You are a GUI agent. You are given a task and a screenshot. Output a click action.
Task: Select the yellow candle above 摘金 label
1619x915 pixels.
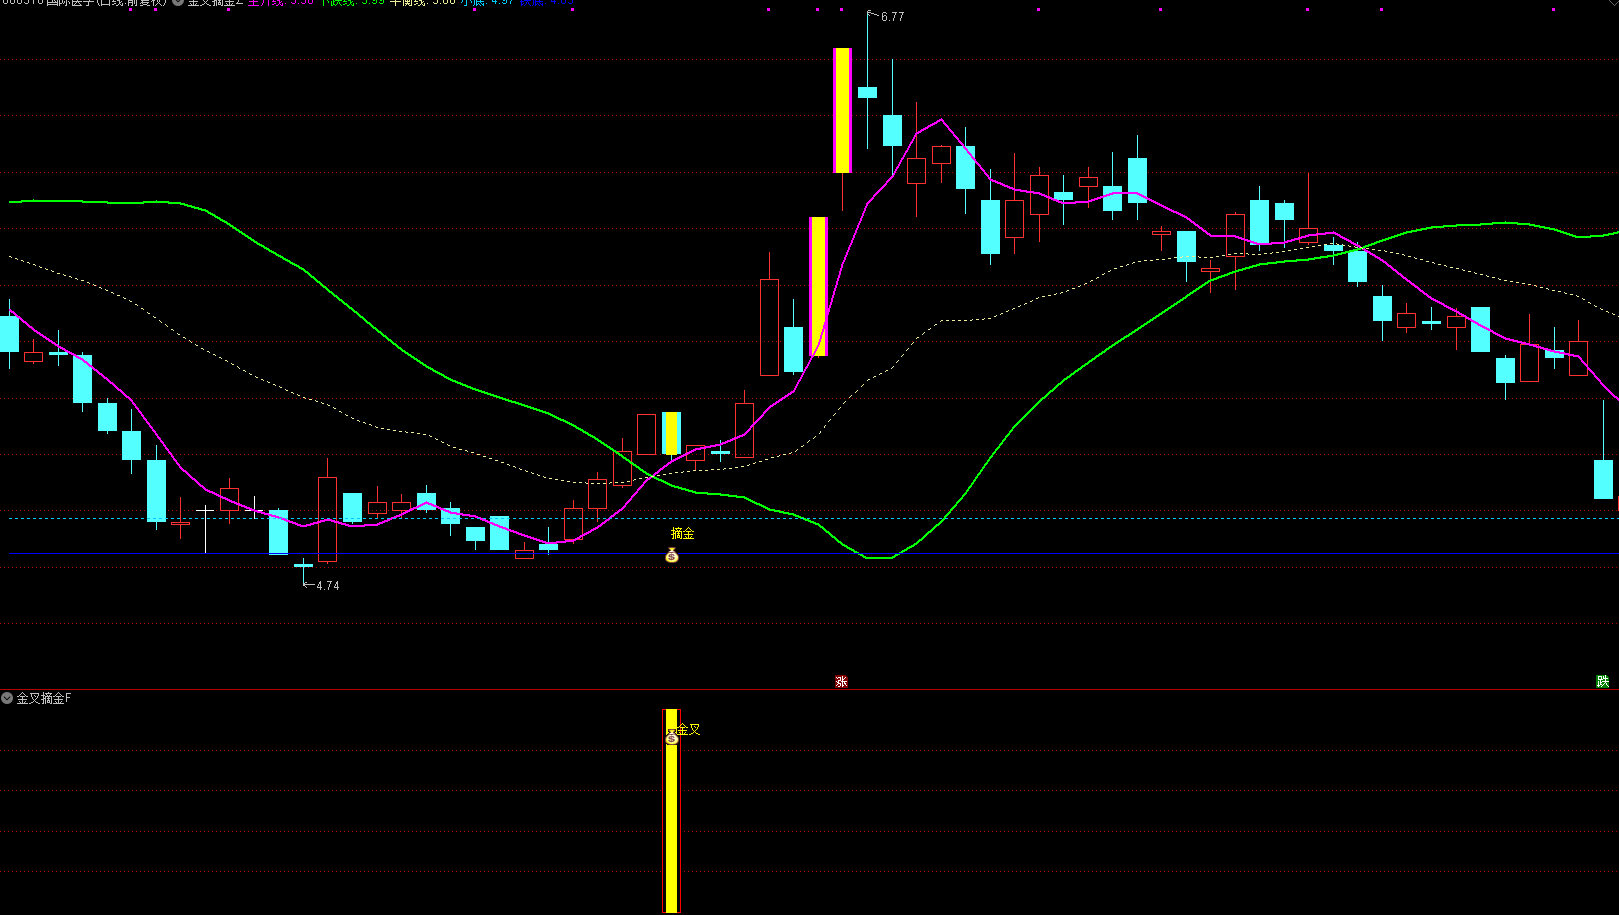[672, 433]
